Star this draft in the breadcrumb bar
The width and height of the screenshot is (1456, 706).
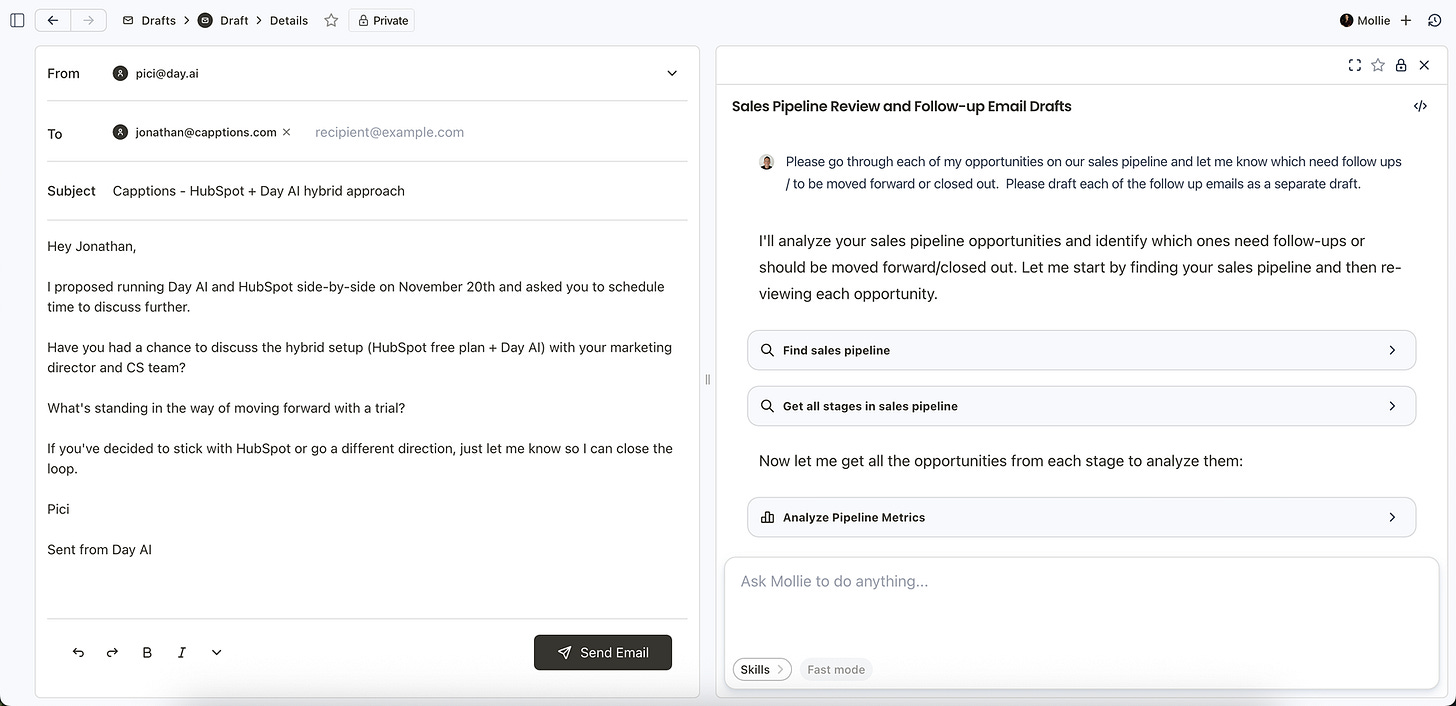pos(331,20)
